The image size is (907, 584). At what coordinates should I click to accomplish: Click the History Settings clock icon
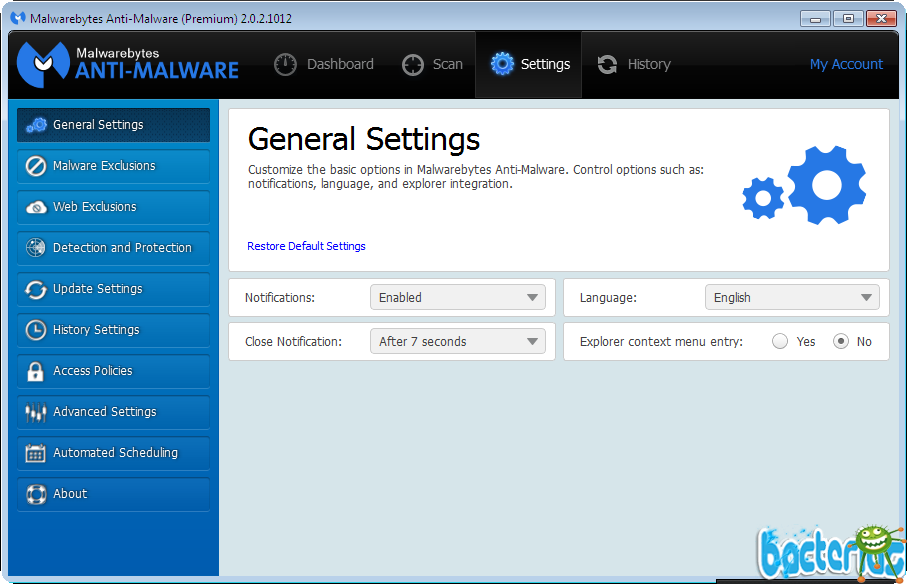click(x=36, y=330)
